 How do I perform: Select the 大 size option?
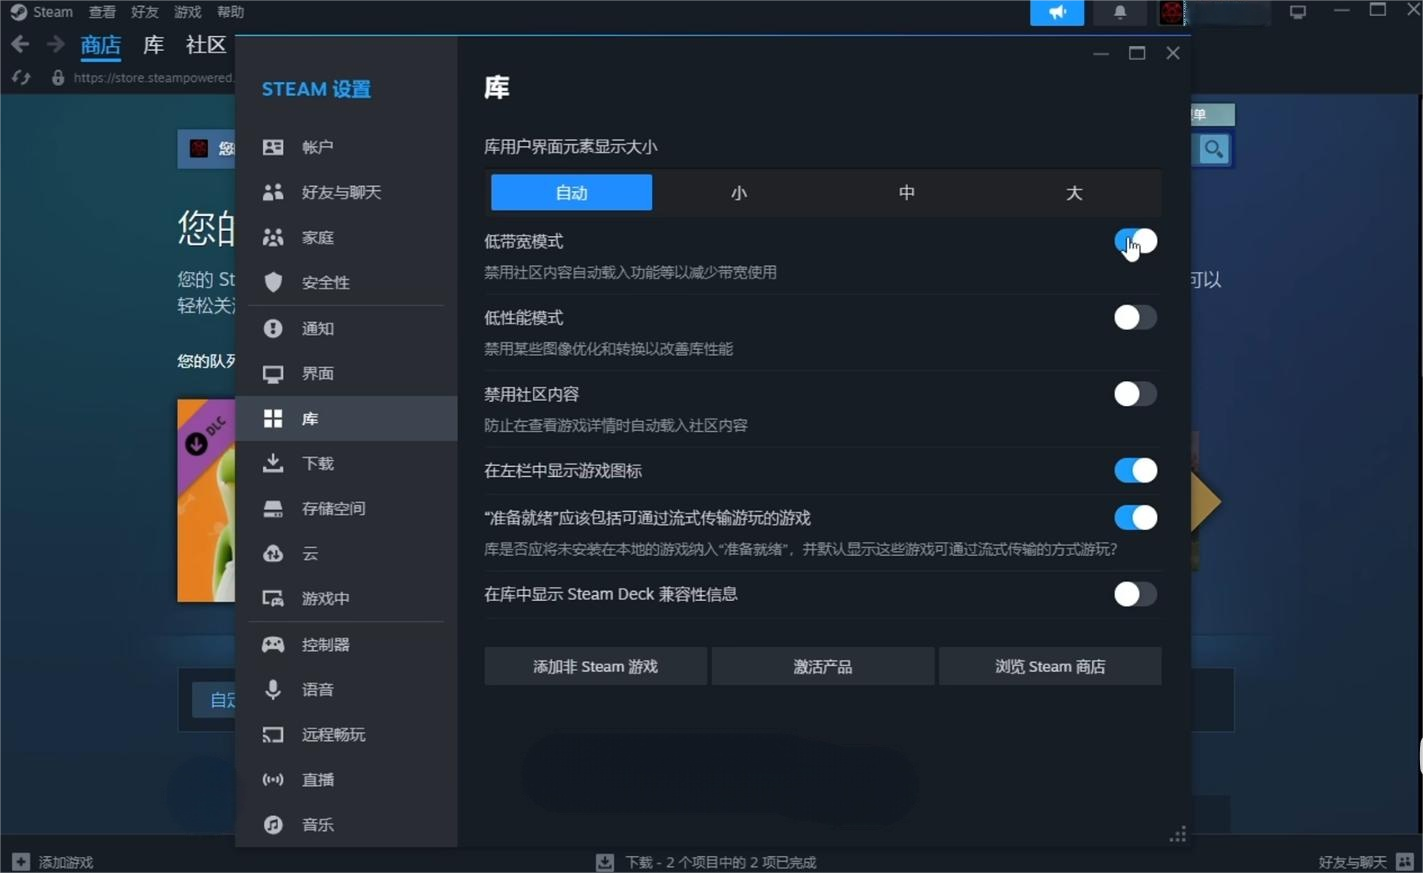(x=1073, y=193)
